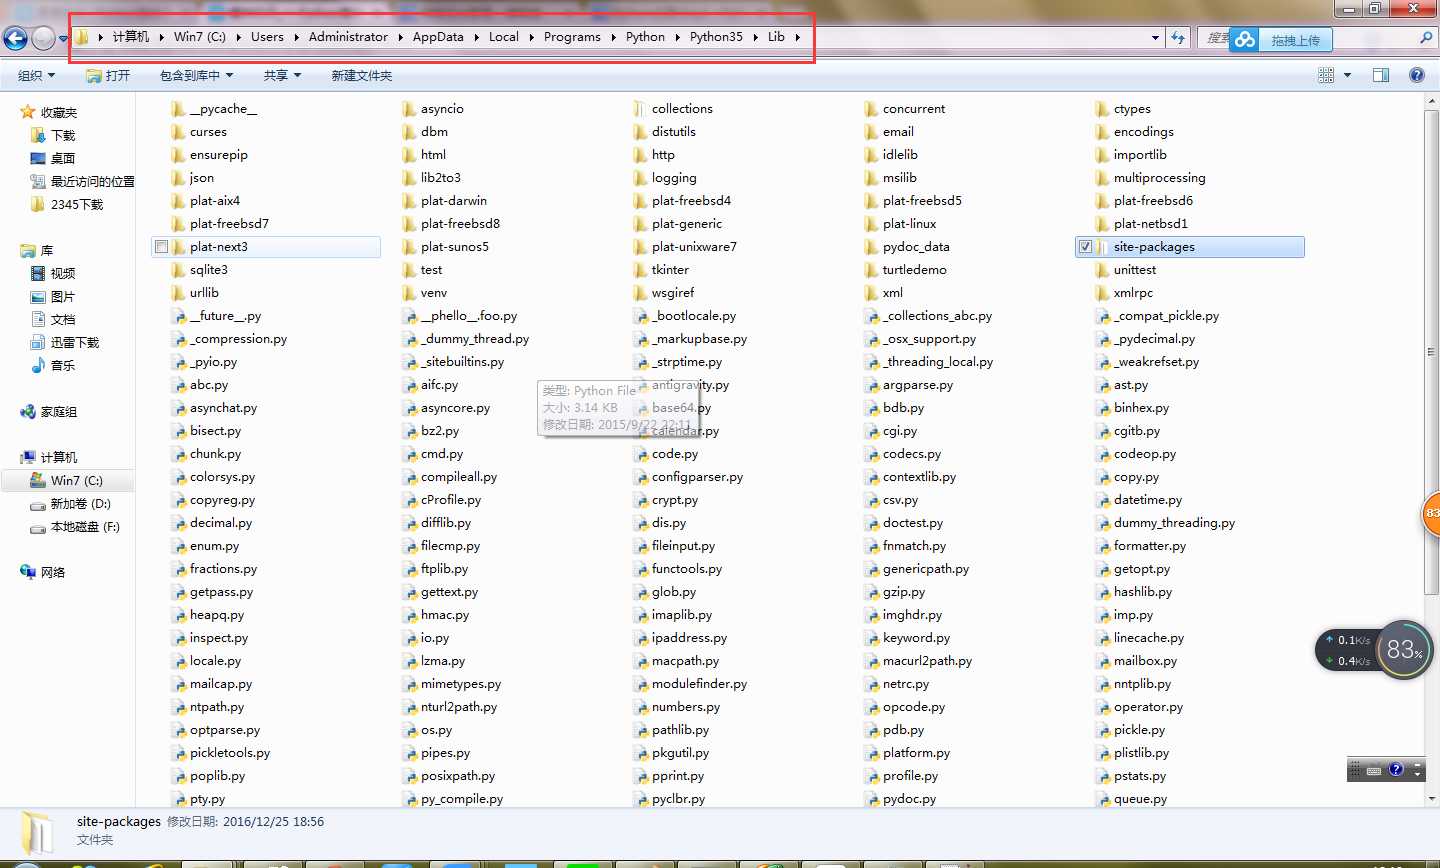
Task: Open the 共享 dropdown
Action: pos(282,75)
